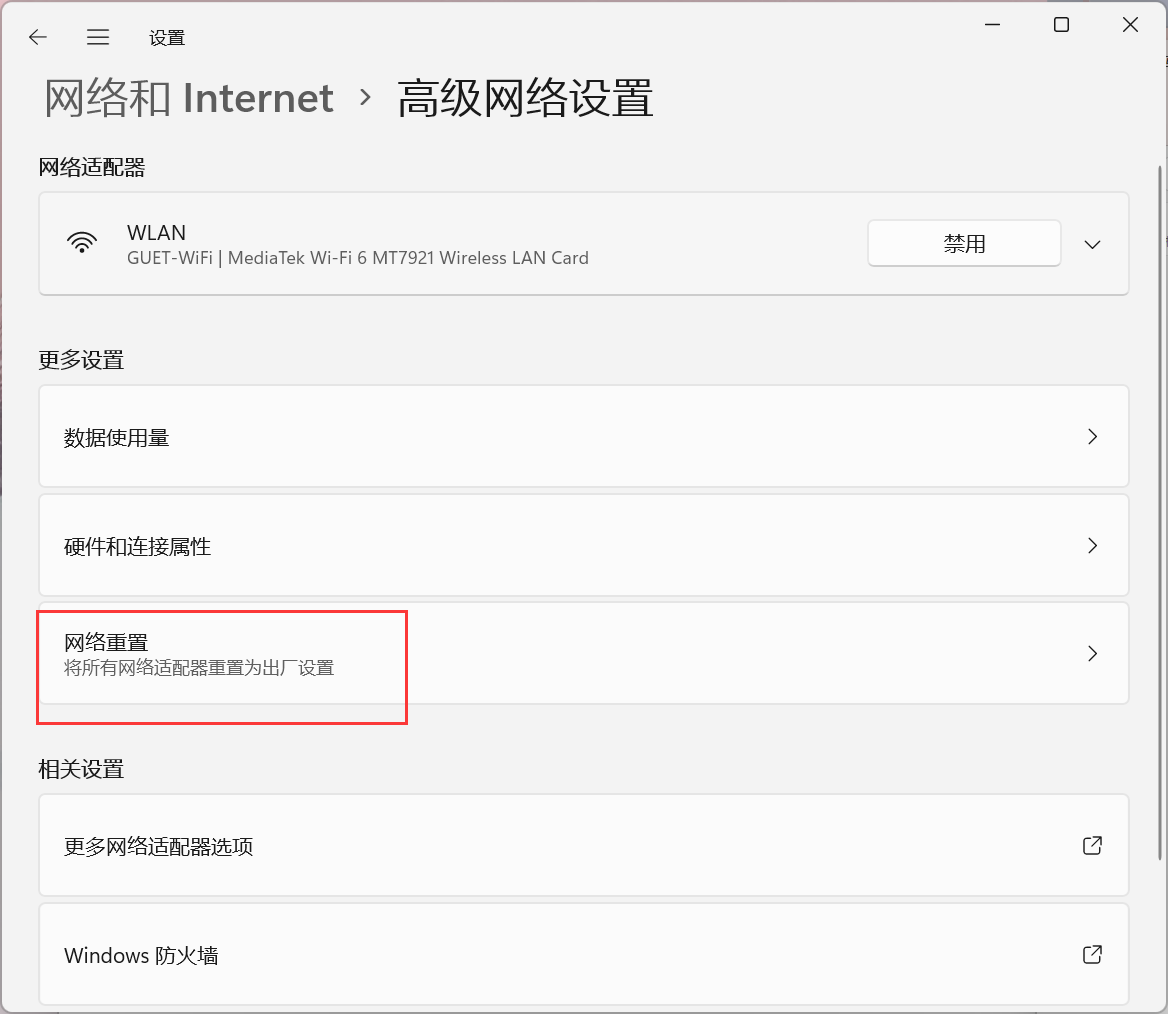Click the WLAN adapter name
1168x1014 pixels.
click(156, 232)
